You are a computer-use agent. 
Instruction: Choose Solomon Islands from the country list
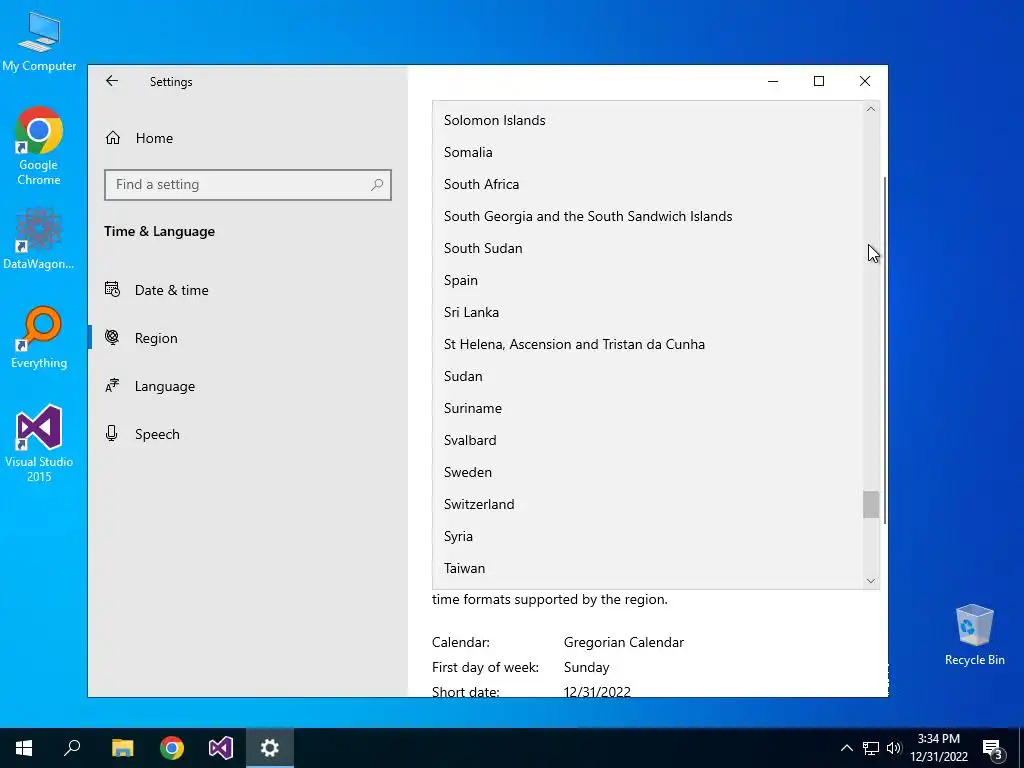[647, 120]
